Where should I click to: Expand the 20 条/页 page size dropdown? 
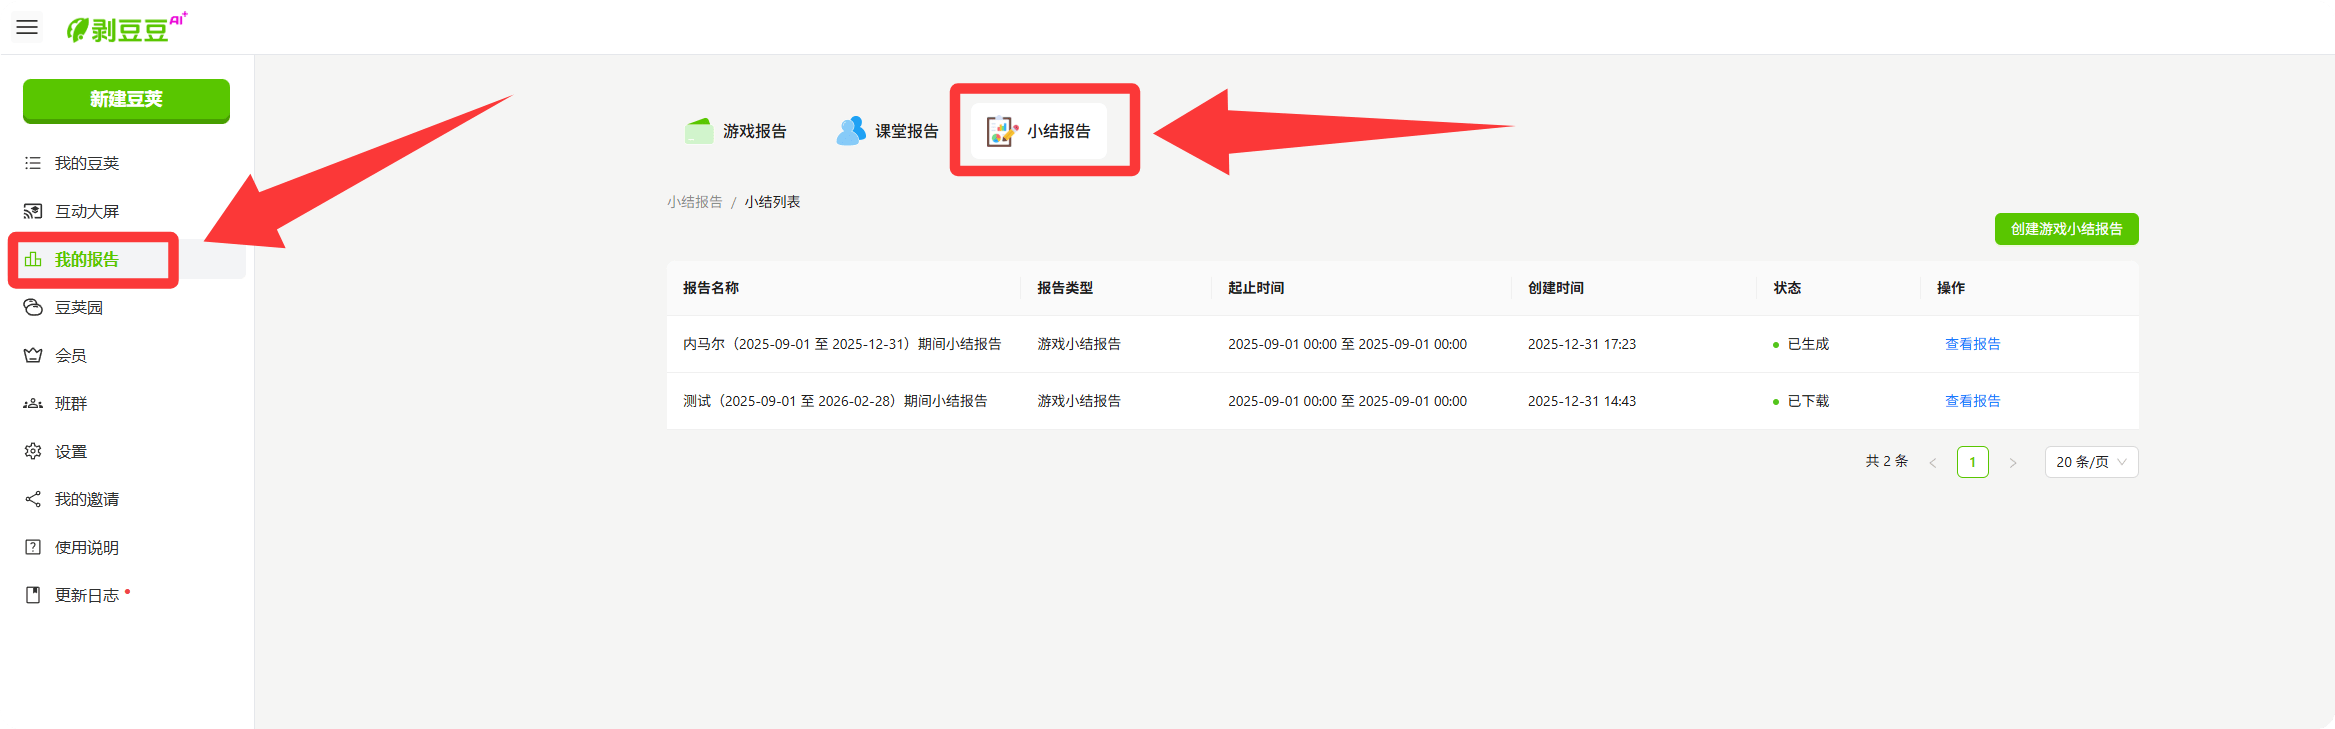(2091, 462)
